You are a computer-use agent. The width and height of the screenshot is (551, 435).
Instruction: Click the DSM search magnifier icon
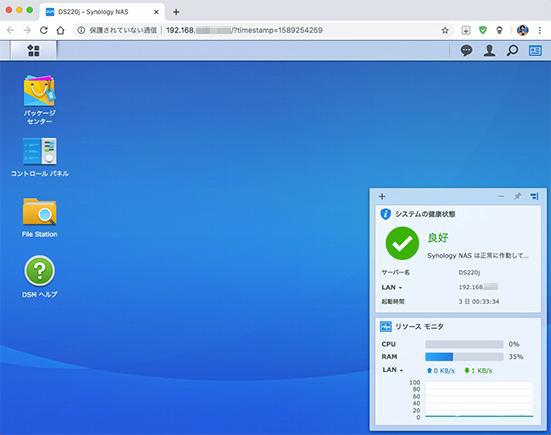tap(512, 51)
